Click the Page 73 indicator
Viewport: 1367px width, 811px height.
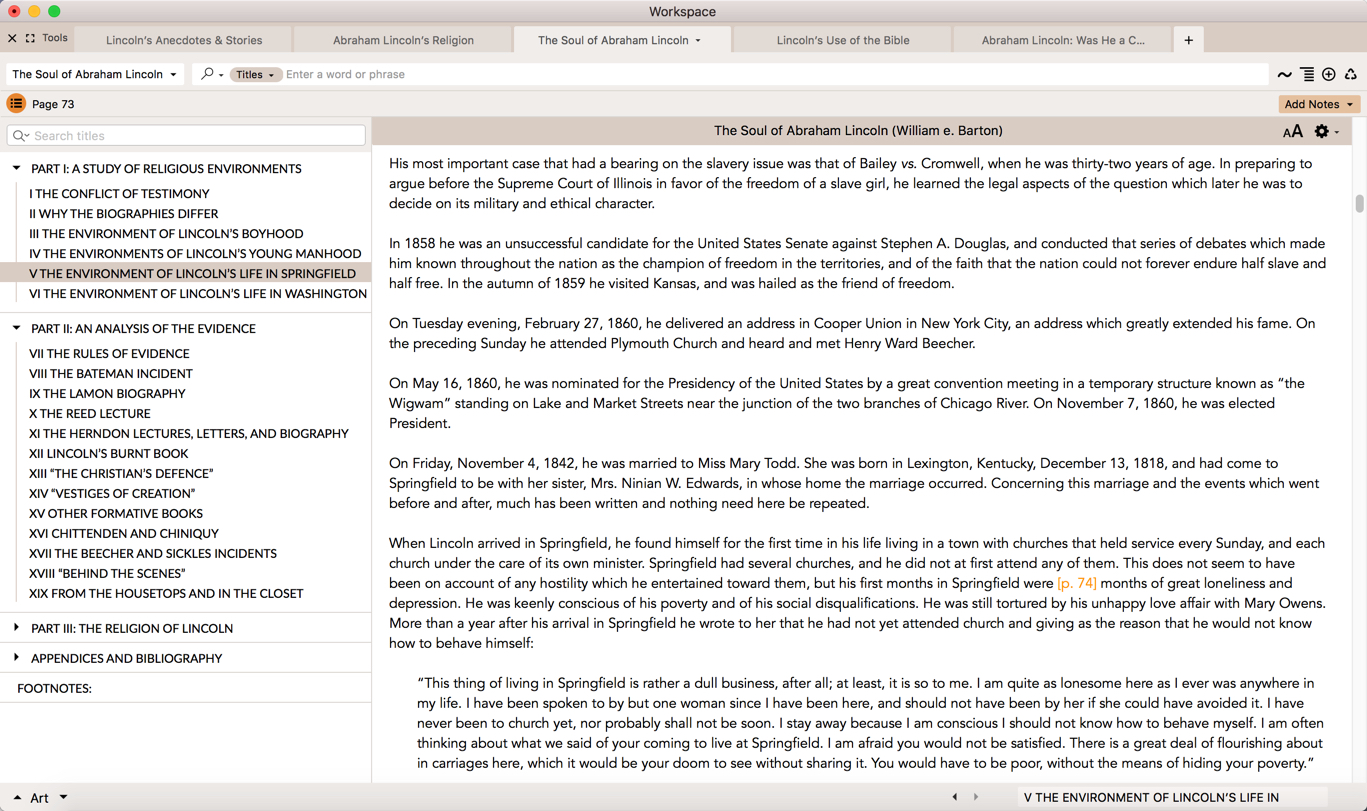(x=53, y=104)
